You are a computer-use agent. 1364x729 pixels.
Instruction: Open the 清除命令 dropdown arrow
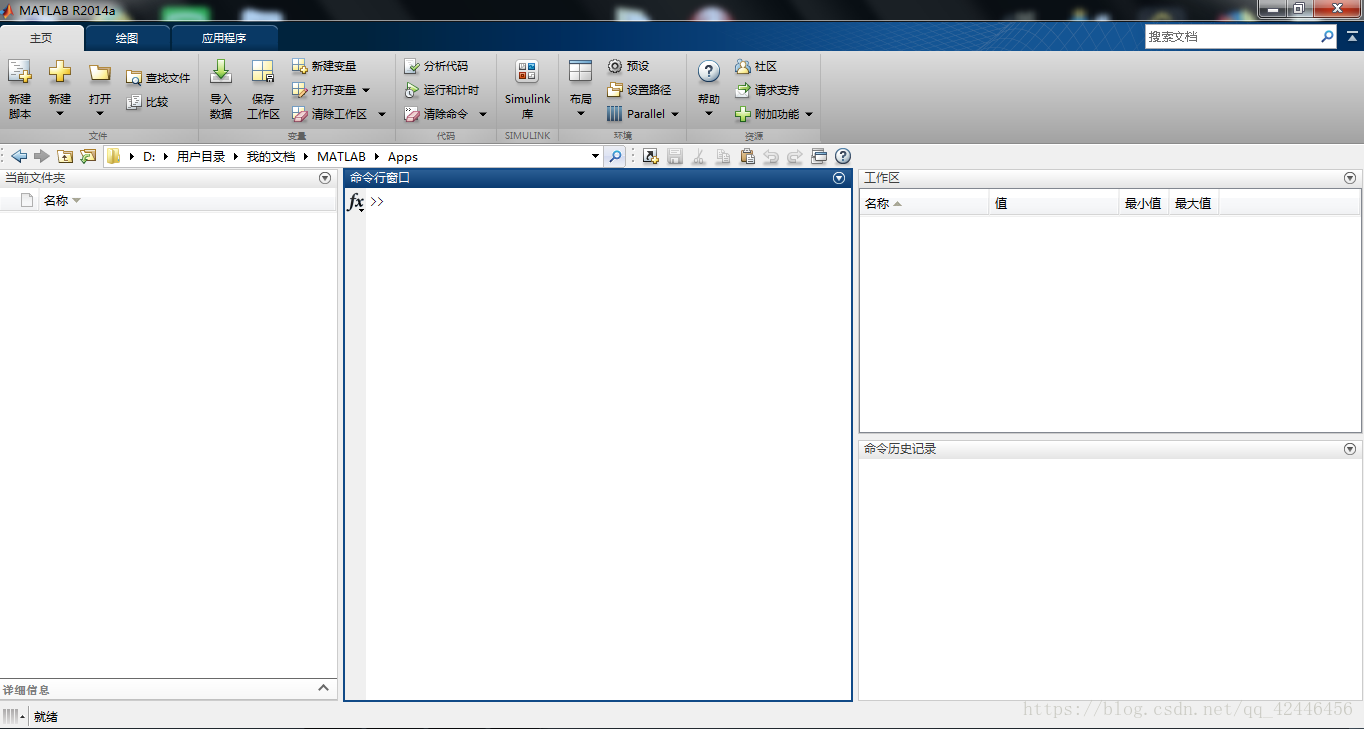coord(482,114)
